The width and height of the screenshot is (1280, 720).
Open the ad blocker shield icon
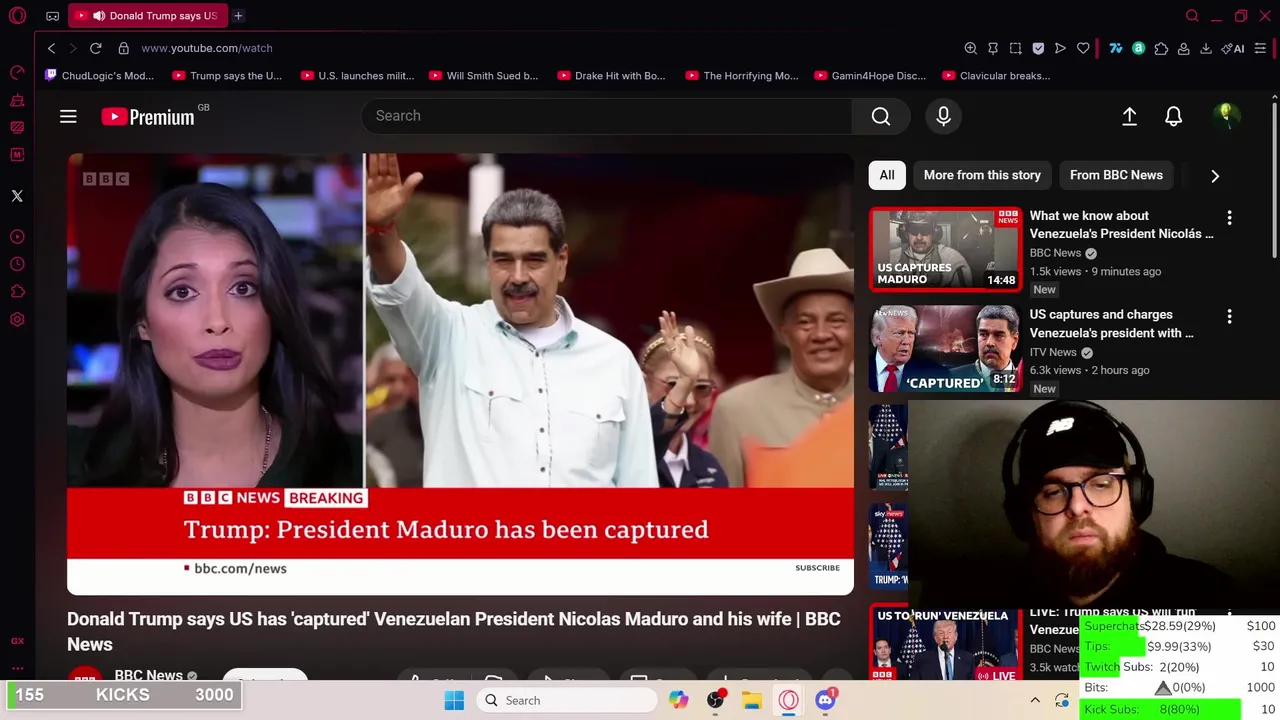(x=1038, y=48)
